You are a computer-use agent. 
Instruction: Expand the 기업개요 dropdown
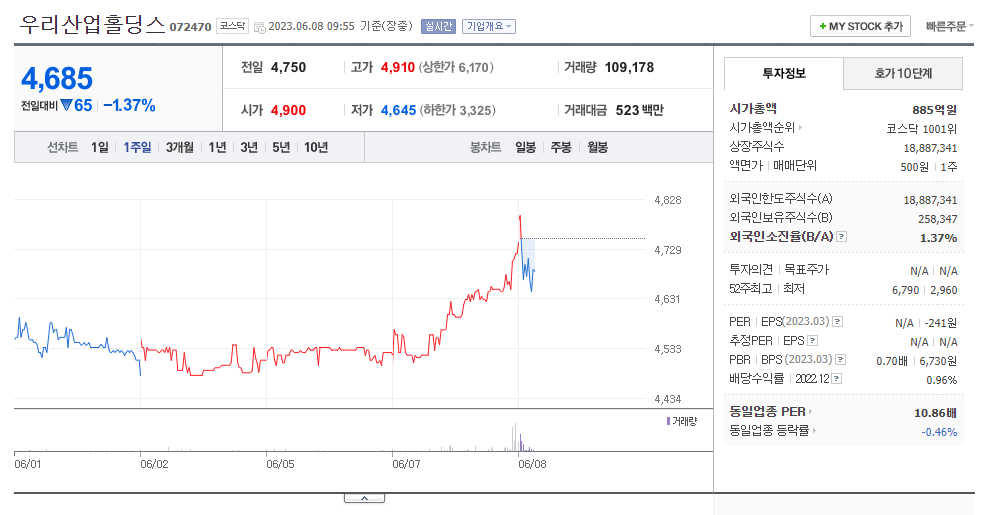489,26
